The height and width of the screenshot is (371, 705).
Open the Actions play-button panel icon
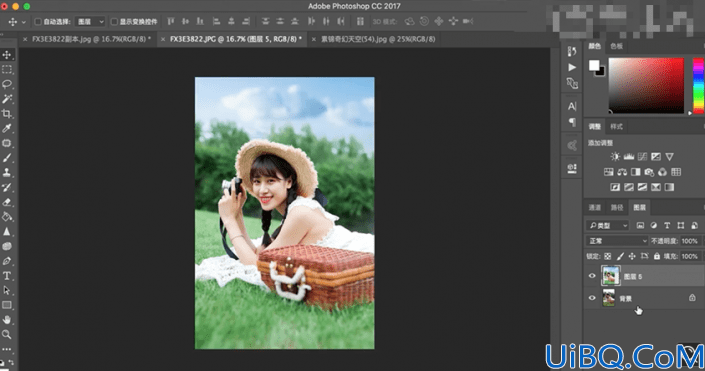tap(572, 67)
